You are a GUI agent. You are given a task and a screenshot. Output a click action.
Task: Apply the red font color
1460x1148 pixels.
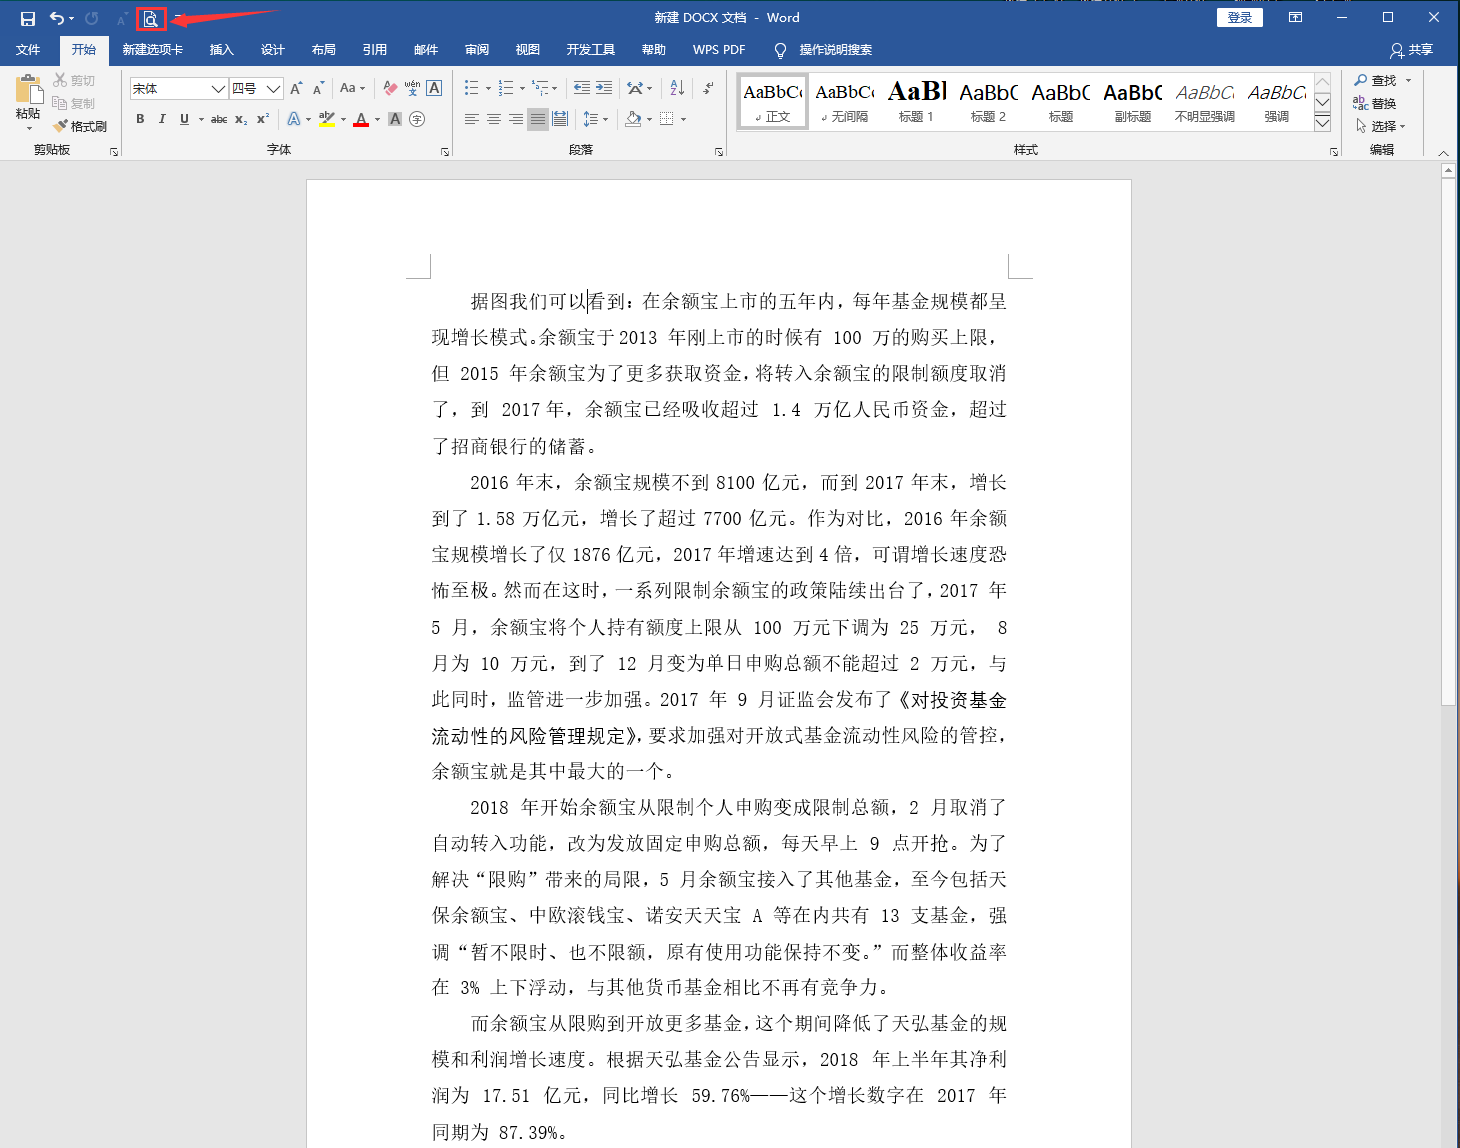[x=361, y=119]
